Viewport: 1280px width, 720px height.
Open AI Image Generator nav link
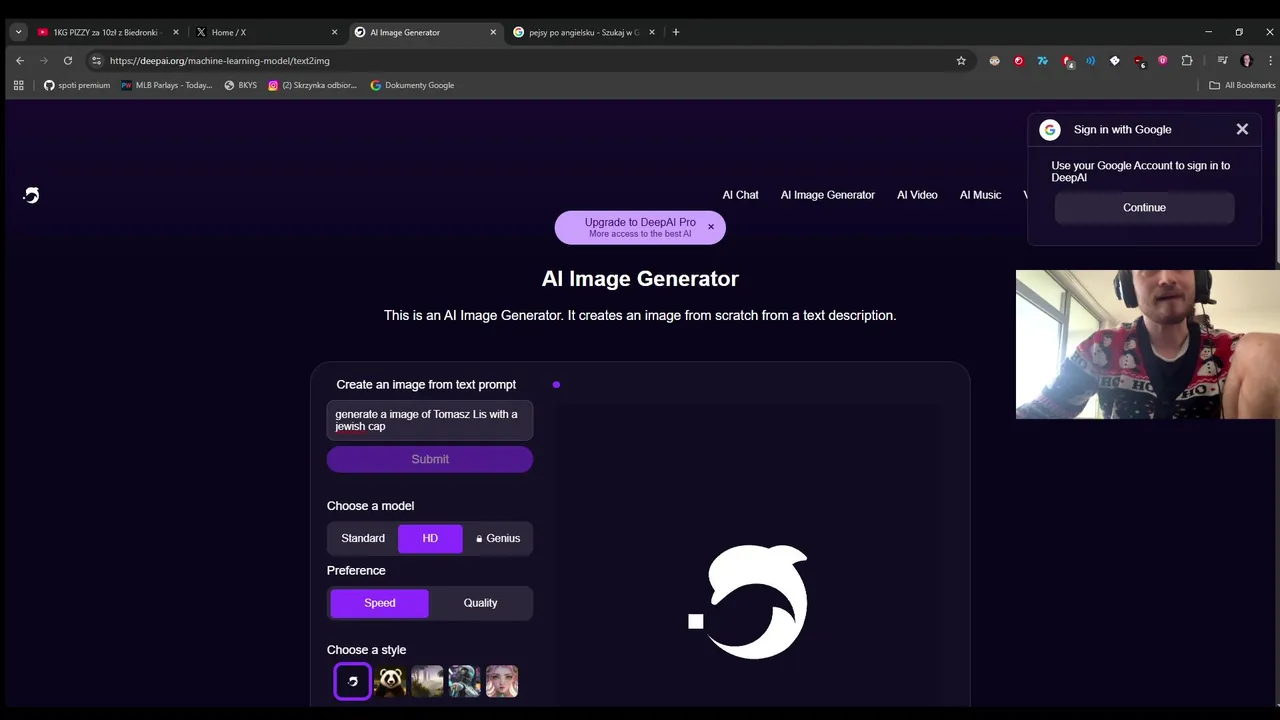pyautogui.click(x=828, y=195)
